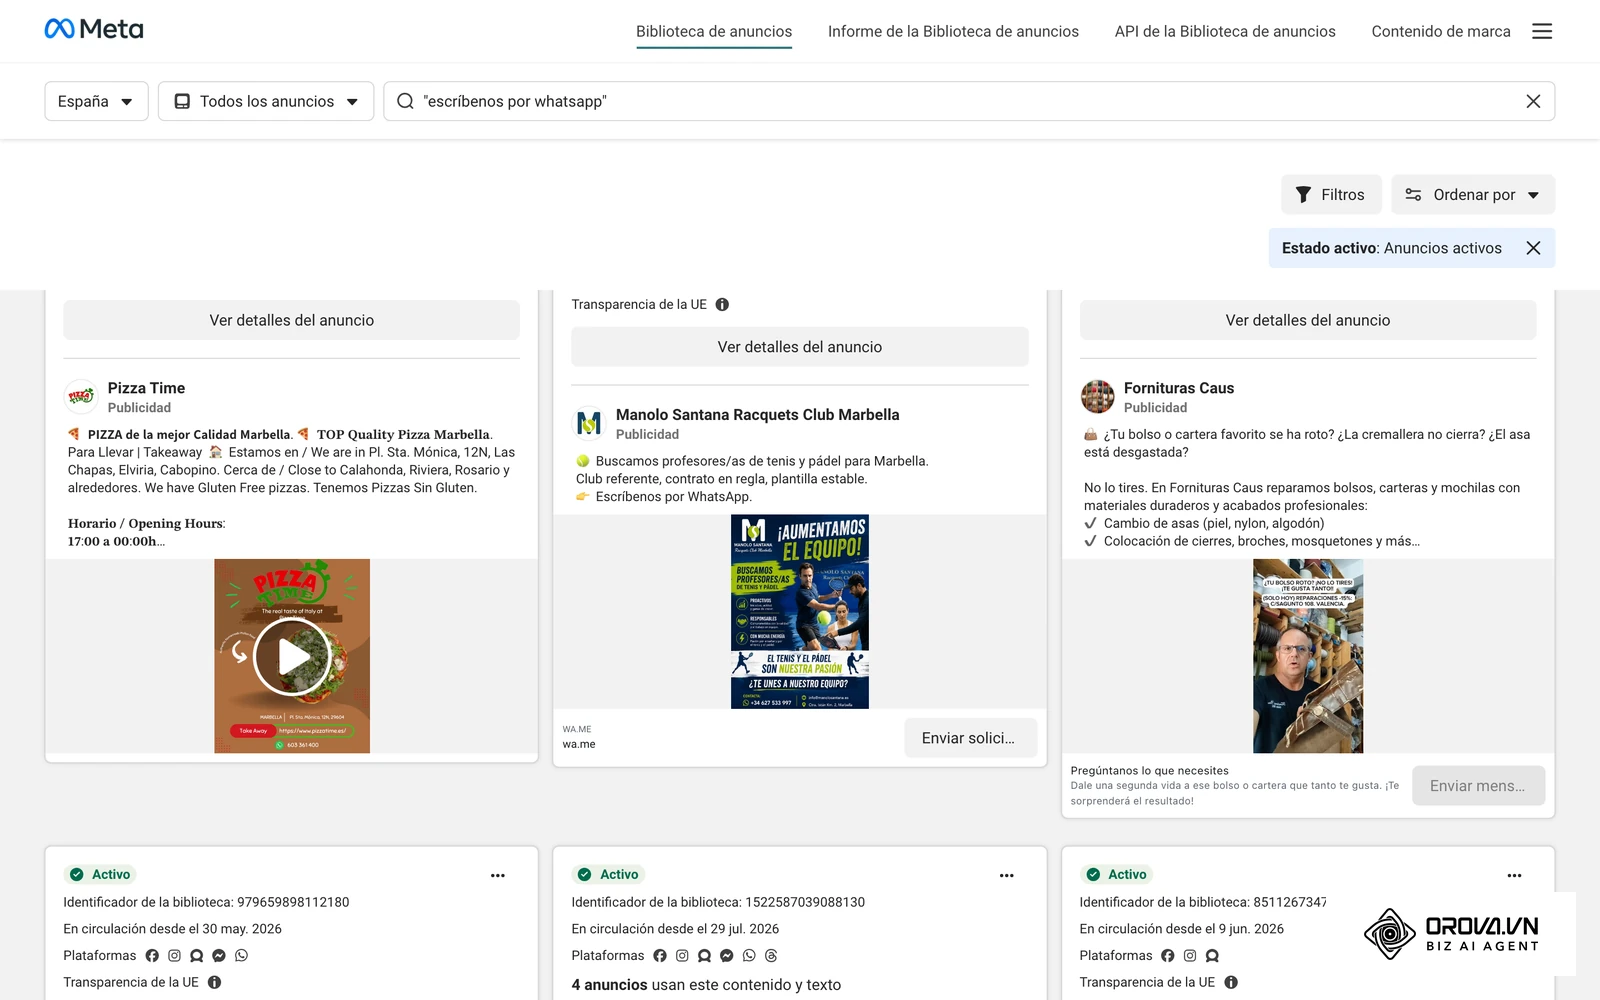
Task: Go to API de la Biblioteca de anuncios
Action: pyautogui.click(x=1225, y=31)
